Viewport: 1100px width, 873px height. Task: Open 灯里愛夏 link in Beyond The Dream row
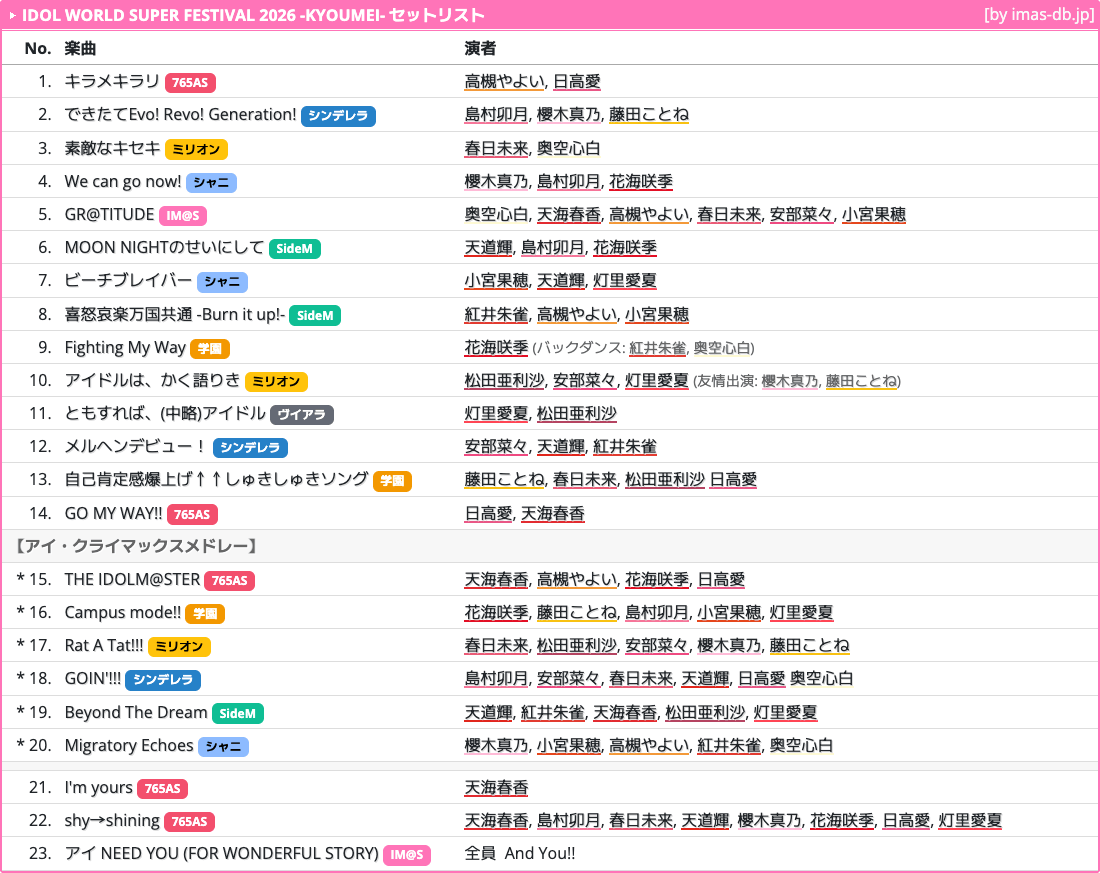click(x=785, y=712)
